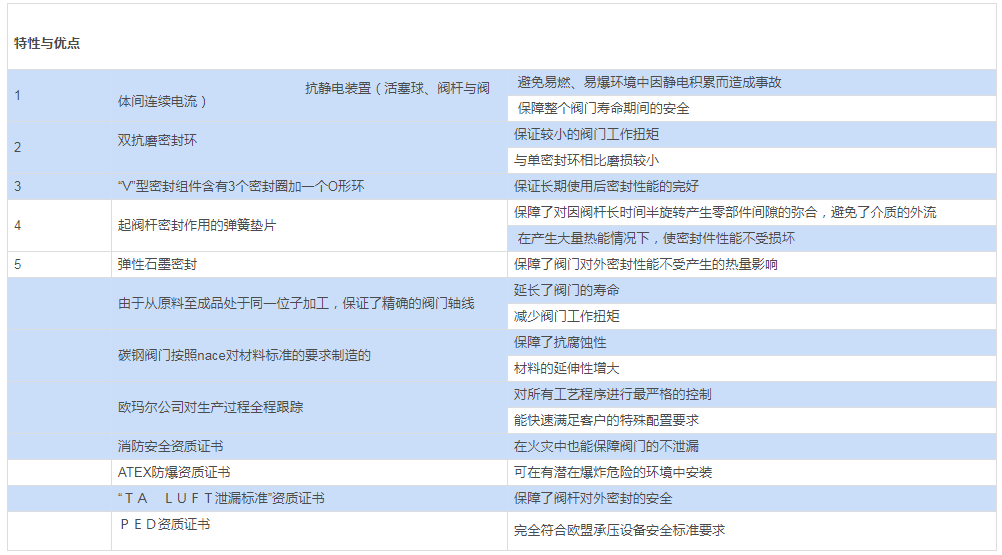
Task: Click the TA LUFT泄漏标准 certificate cell
Action: 220,498
